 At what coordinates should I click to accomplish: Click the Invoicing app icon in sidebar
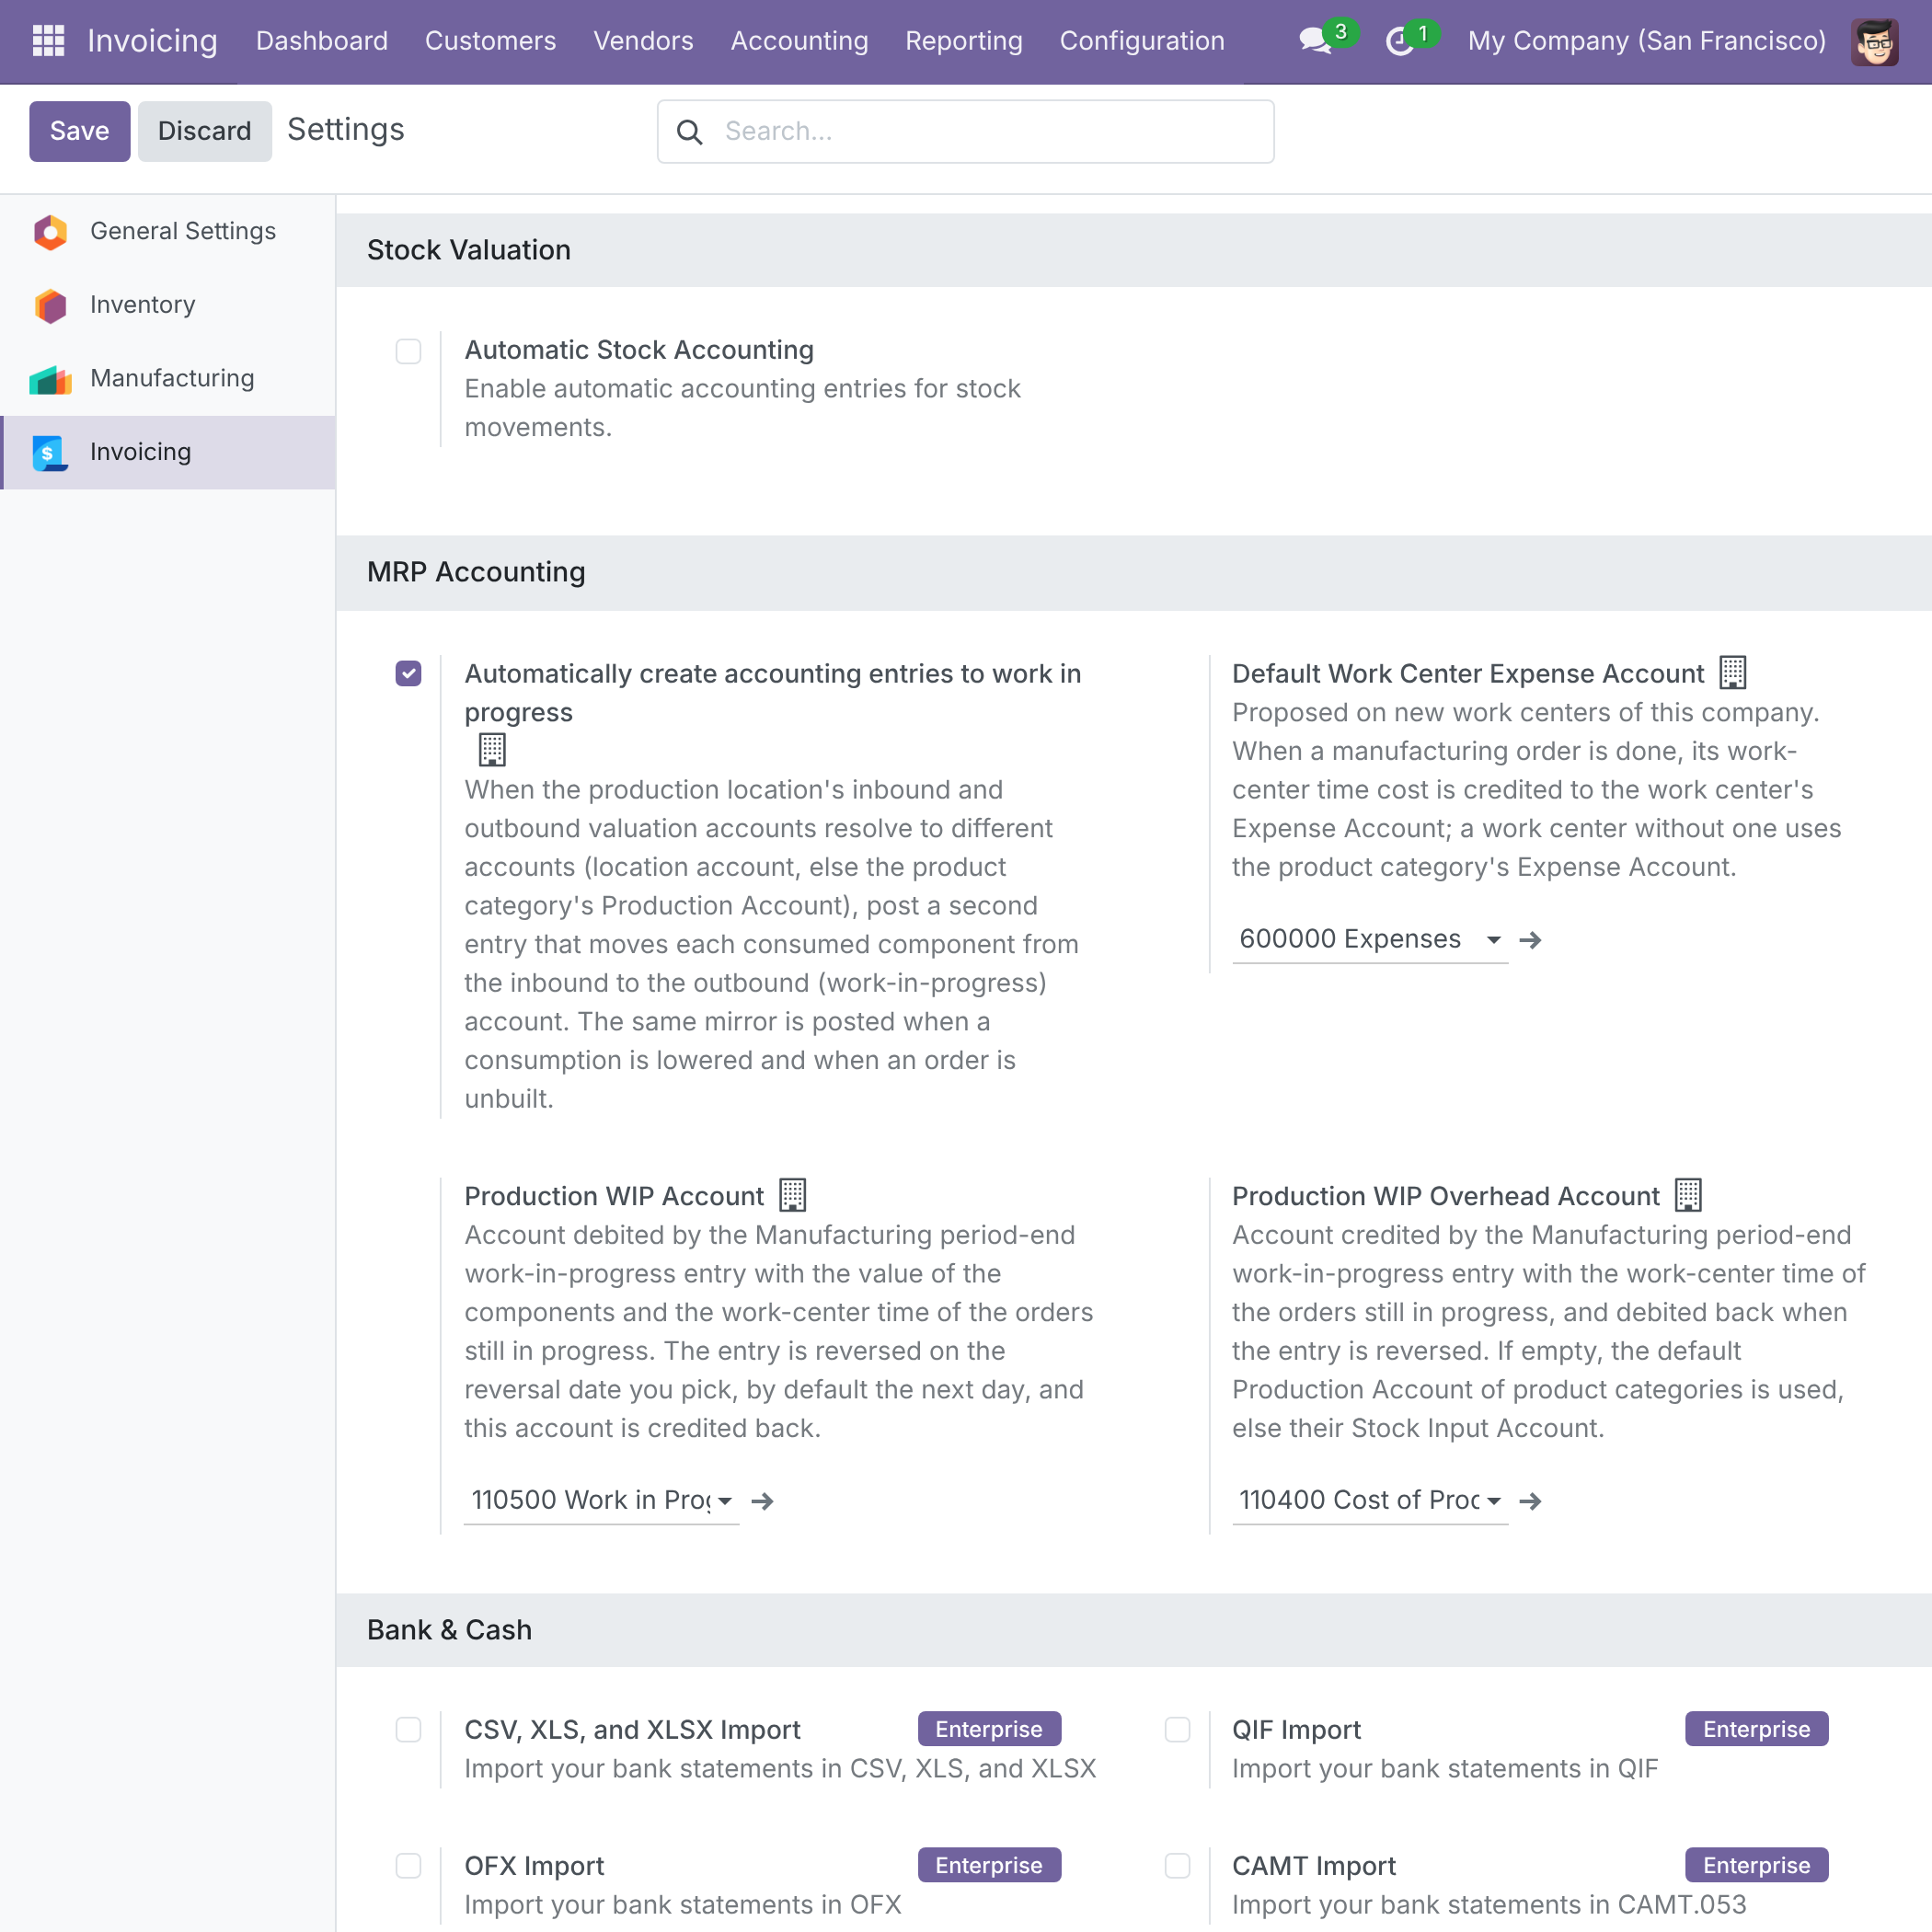50,452
